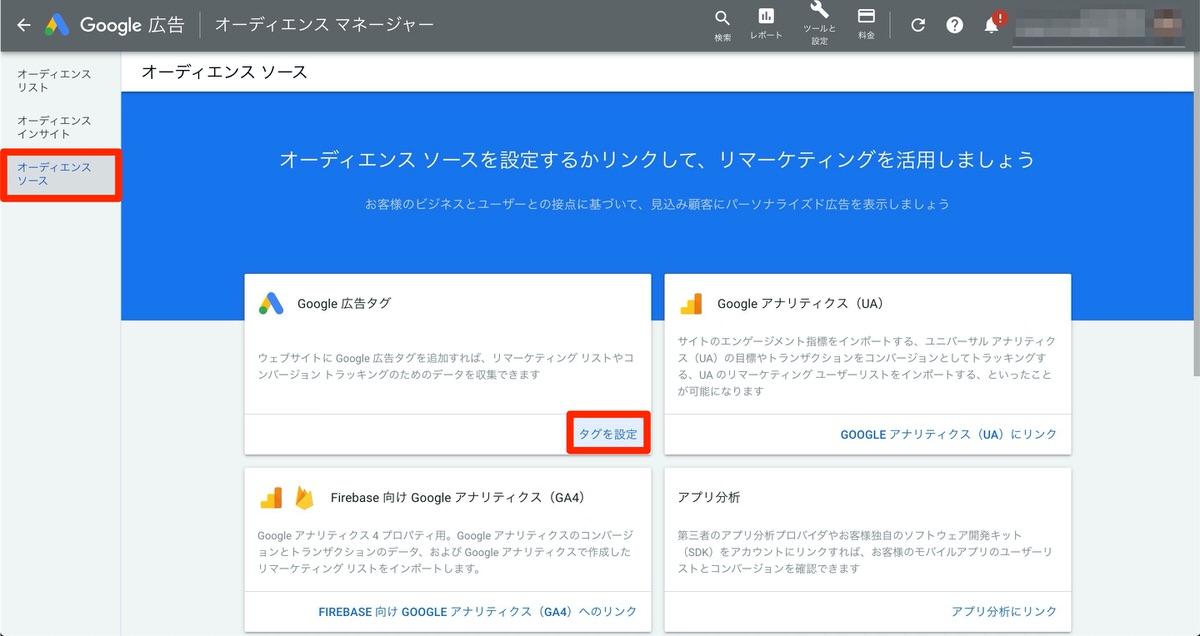Image resolution: width=1200 pixels, height=636 pixels.
Task: Open Tools and Settings (ツールと設定) wrench
Action: point(820,25)
